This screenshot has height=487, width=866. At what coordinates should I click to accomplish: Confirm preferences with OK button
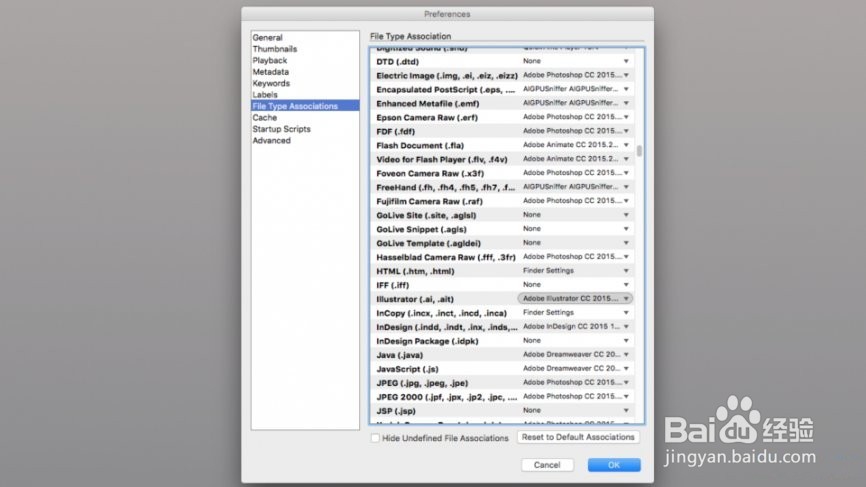pyautogui.click(x=614, y=465)
